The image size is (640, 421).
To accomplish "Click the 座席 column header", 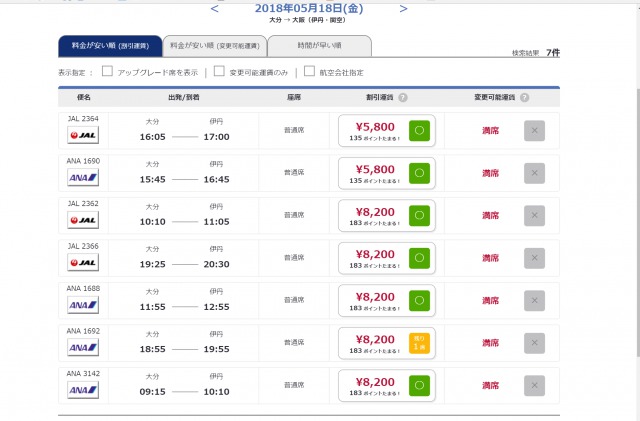I will tap(294, 97).
